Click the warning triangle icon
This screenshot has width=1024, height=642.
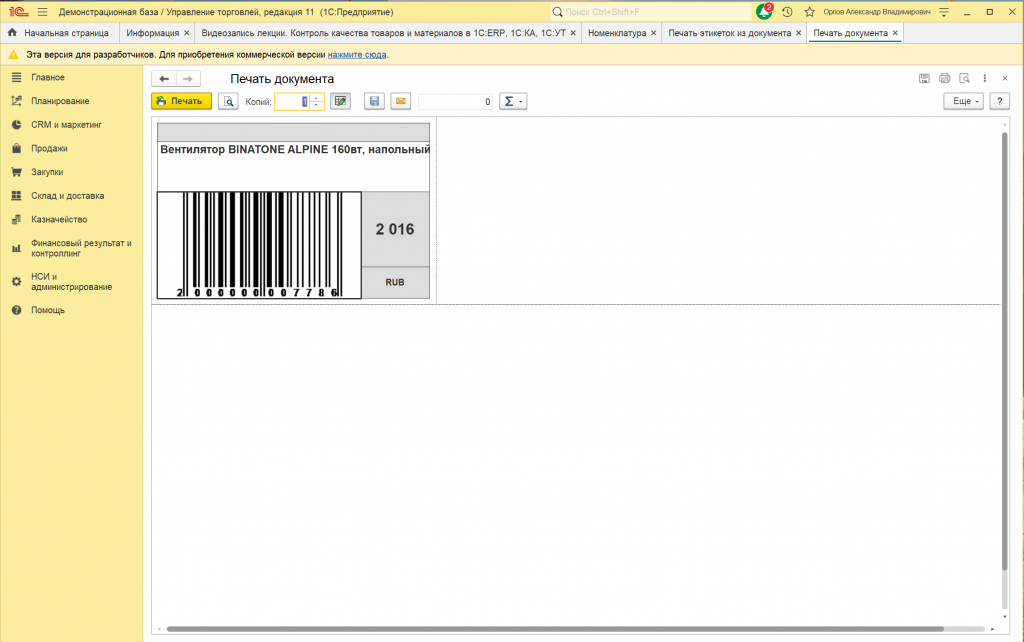click(13, 55)
